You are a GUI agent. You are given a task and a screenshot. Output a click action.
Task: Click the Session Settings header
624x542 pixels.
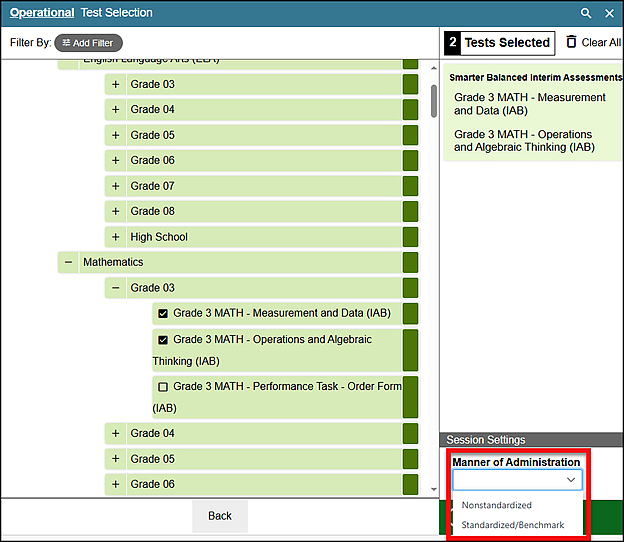[x=532, y=440]
